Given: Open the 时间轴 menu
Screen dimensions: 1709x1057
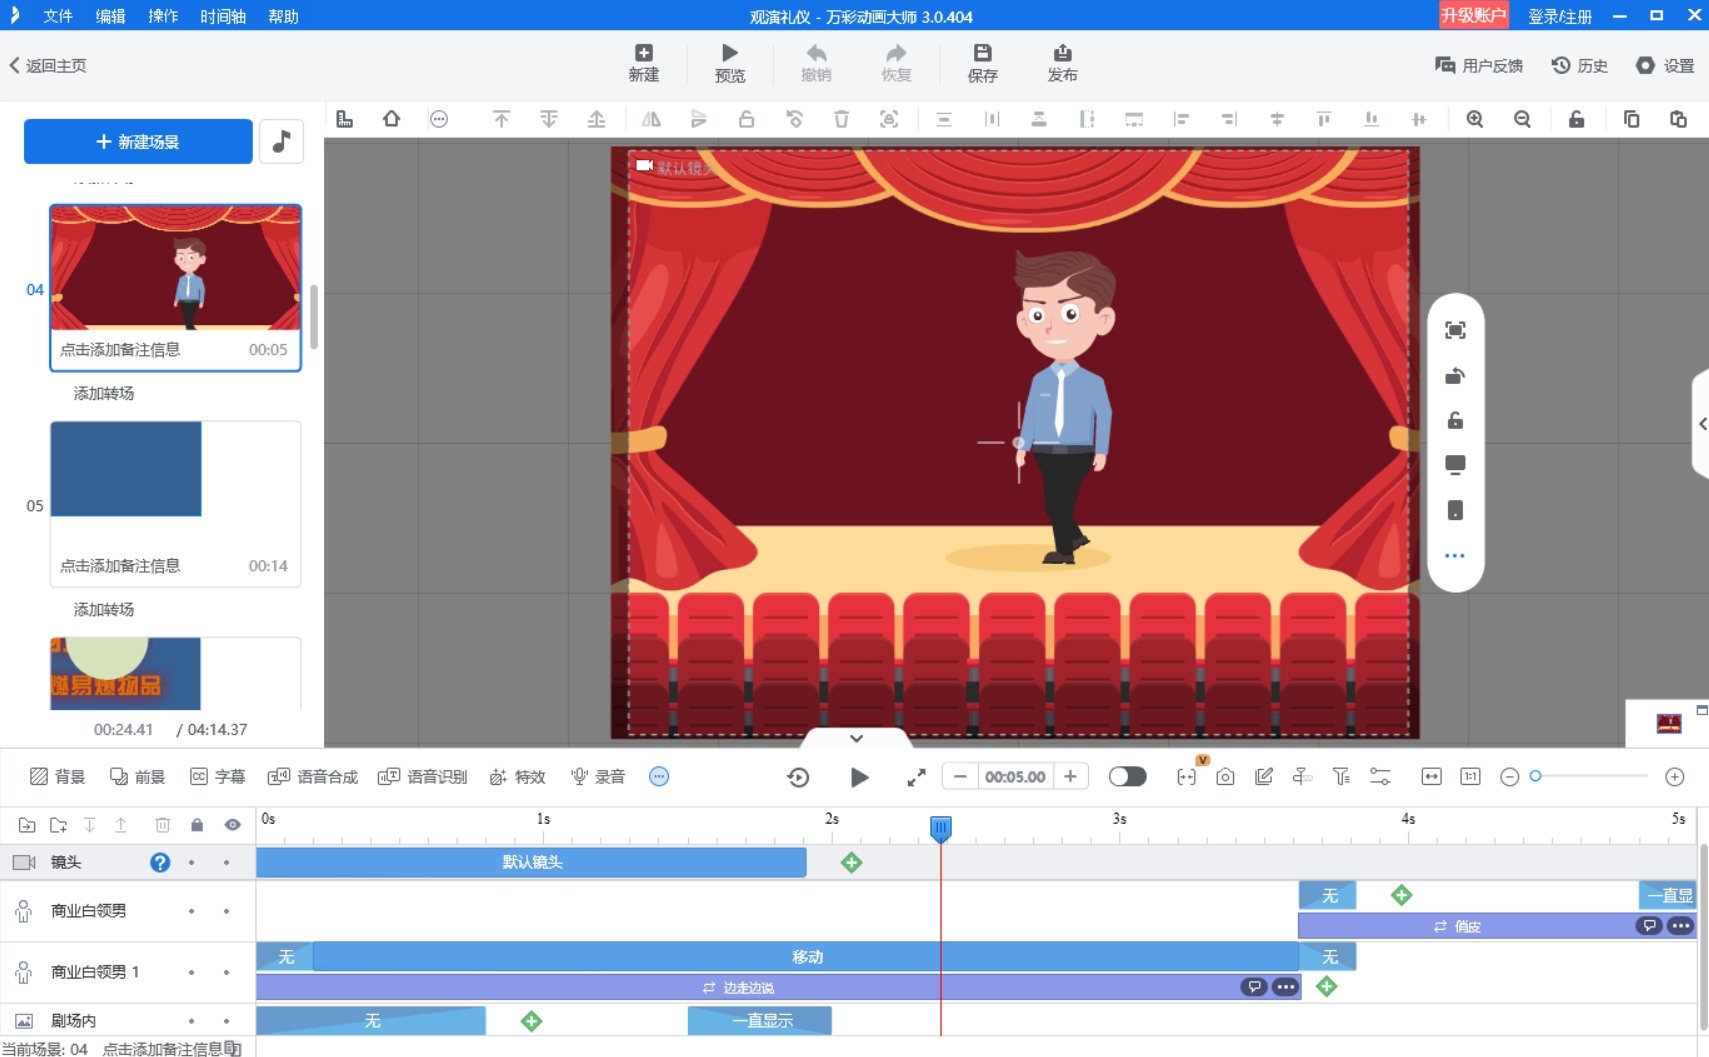Looking at the screenshot, I should click(223, 16).
